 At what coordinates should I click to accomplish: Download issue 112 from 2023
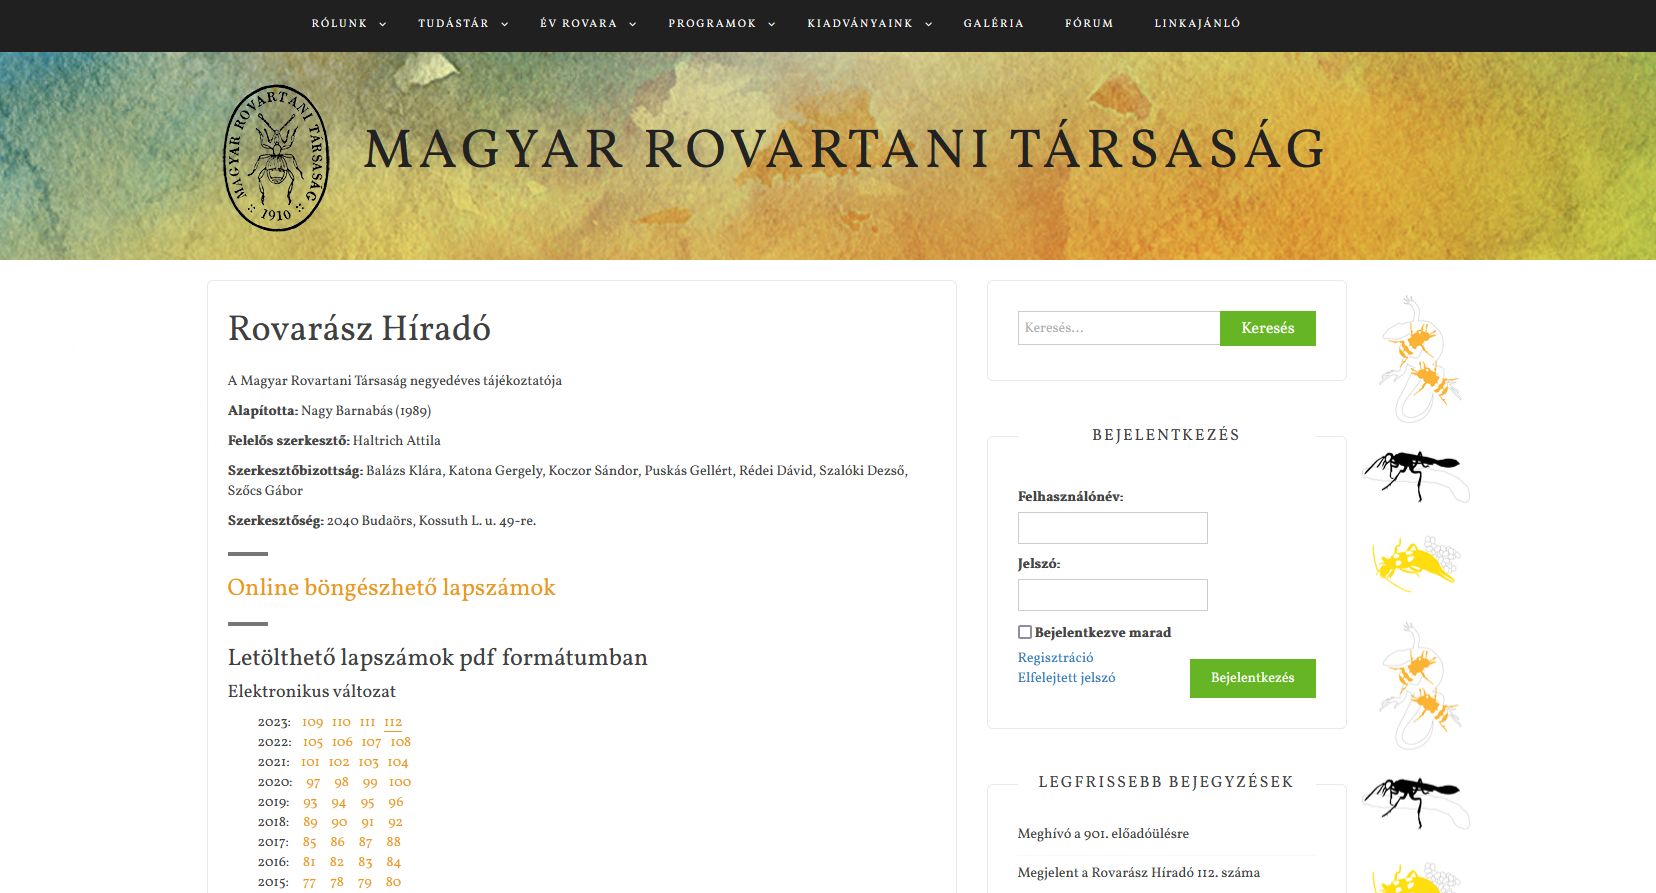(393, 722)
